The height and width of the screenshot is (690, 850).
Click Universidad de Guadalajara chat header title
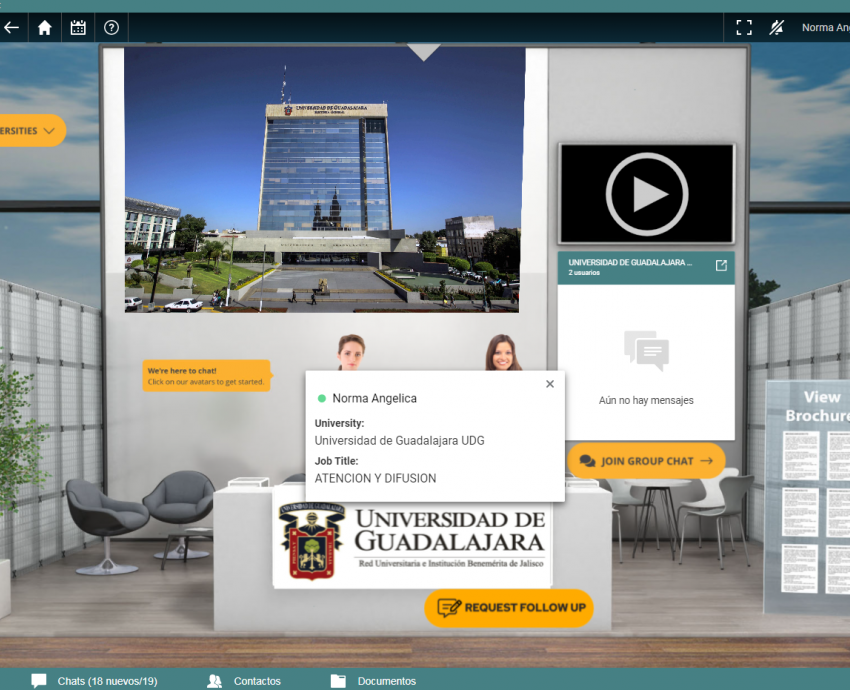click(630, 262)
